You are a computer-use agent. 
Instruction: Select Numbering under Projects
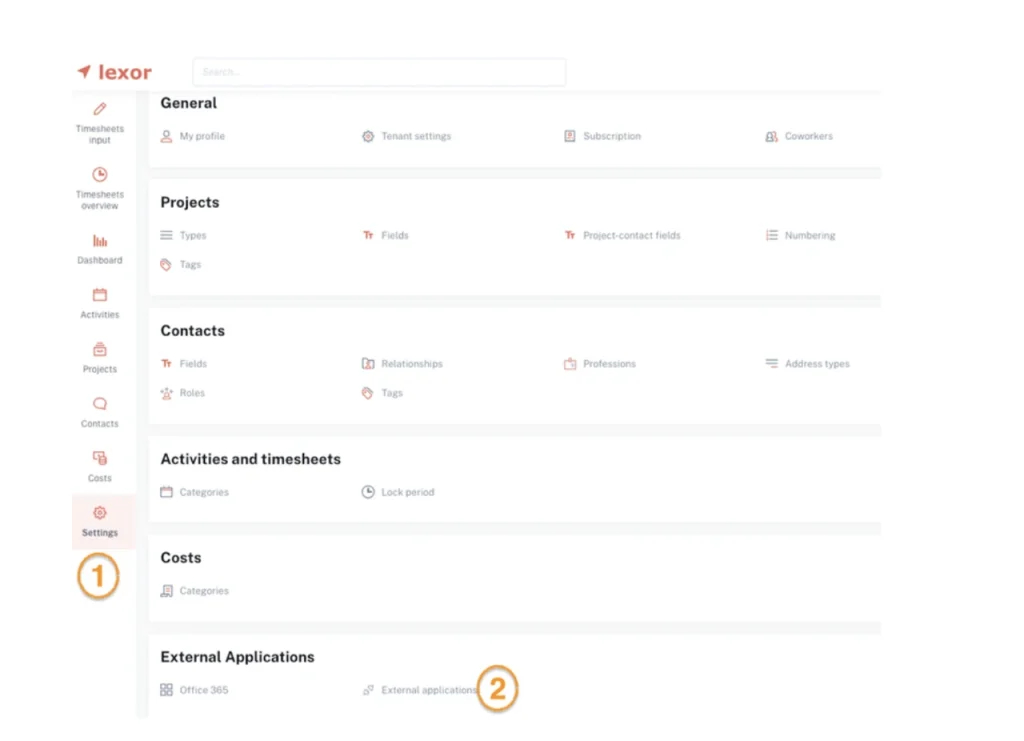click(x=809, y=236)
